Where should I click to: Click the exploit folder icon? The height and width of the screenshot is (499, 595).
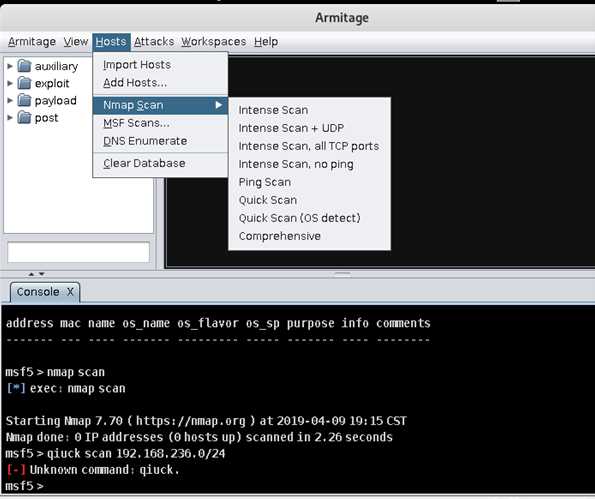coord(24,83)
